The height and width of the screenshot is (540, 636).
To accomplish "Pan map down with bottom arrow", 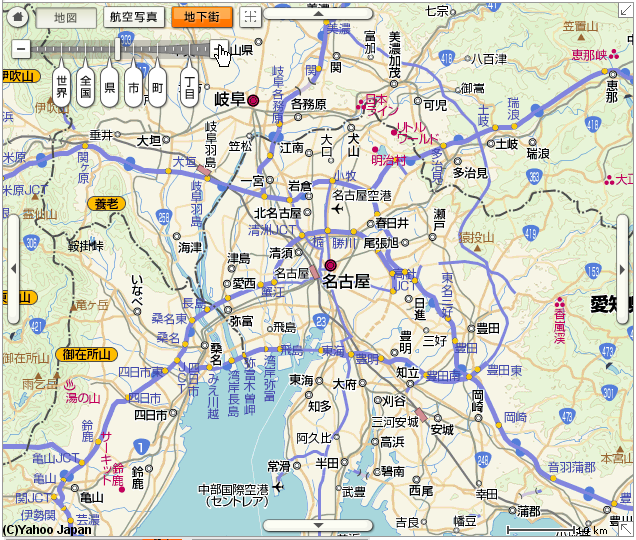I will click(x=318, y=525).
